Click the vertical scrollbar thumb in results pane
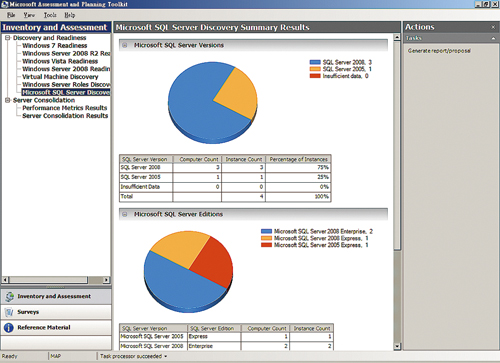Image resolution: width=500 pixels, height=363 pixels. (397, 145)
